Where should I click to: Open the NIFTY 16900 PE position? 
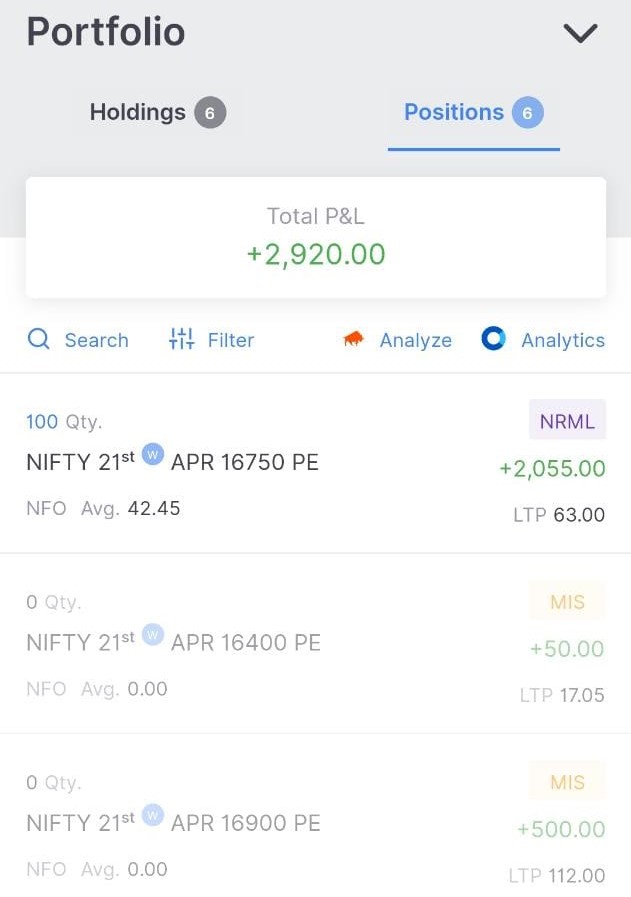click(173, 823)
